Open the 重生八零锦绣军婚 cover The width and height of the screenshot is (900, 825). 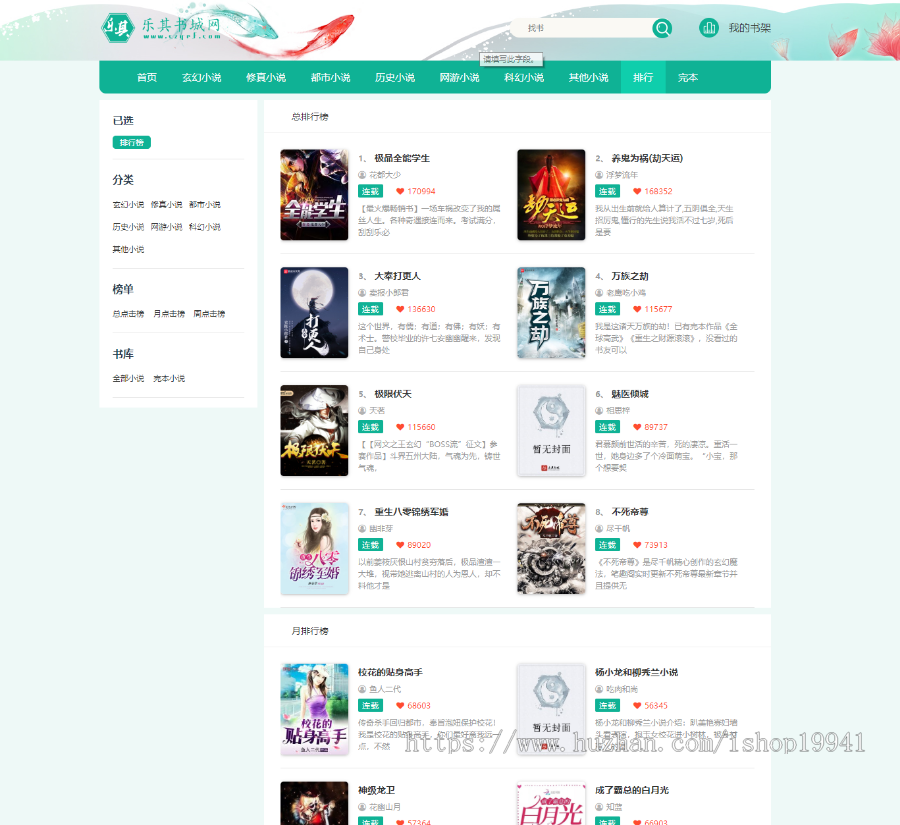314,548
